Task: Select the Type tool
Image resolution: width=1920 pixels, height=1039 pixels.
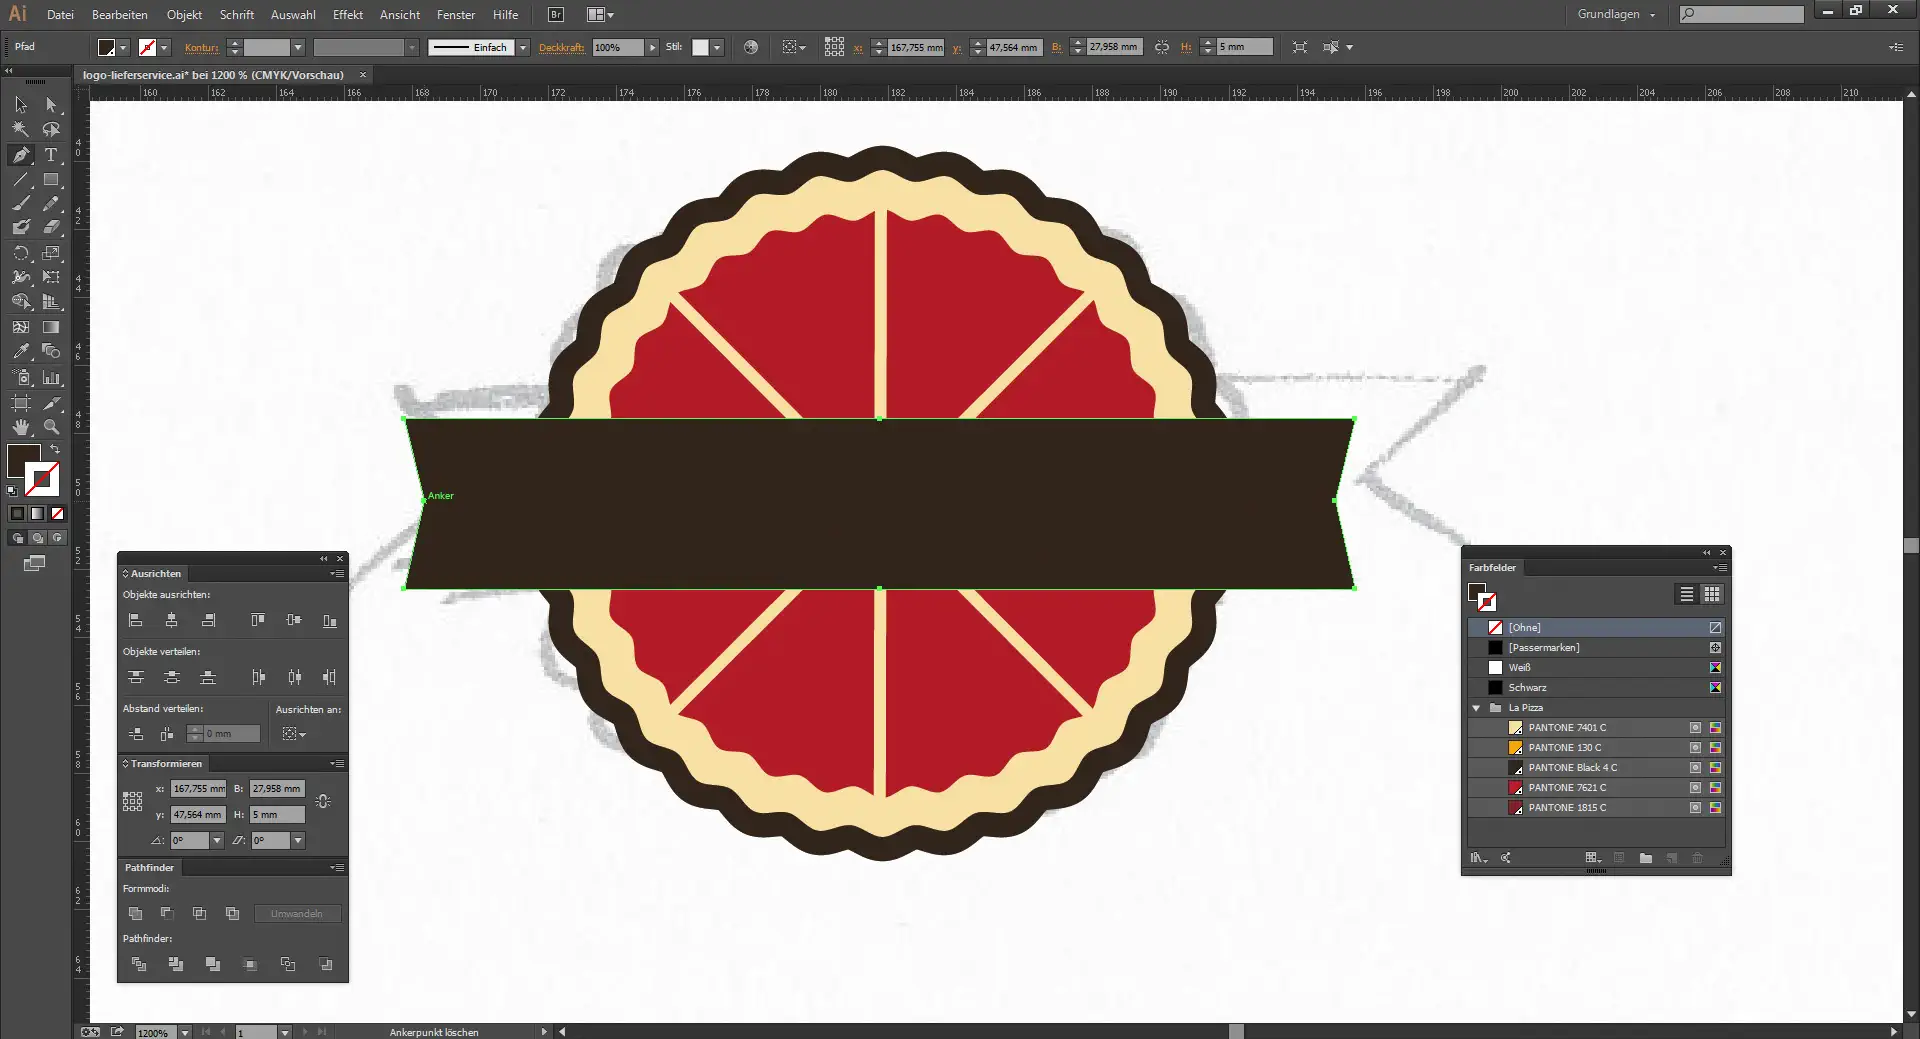Action: (52, 155)
